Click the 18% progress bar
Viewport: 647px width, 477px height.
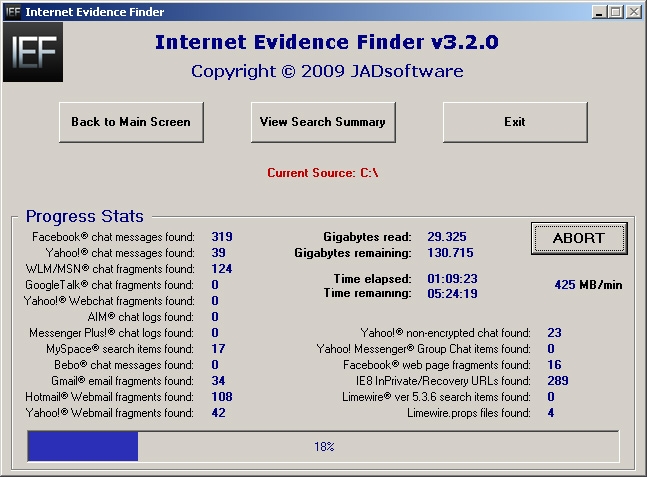pos(323,446)
